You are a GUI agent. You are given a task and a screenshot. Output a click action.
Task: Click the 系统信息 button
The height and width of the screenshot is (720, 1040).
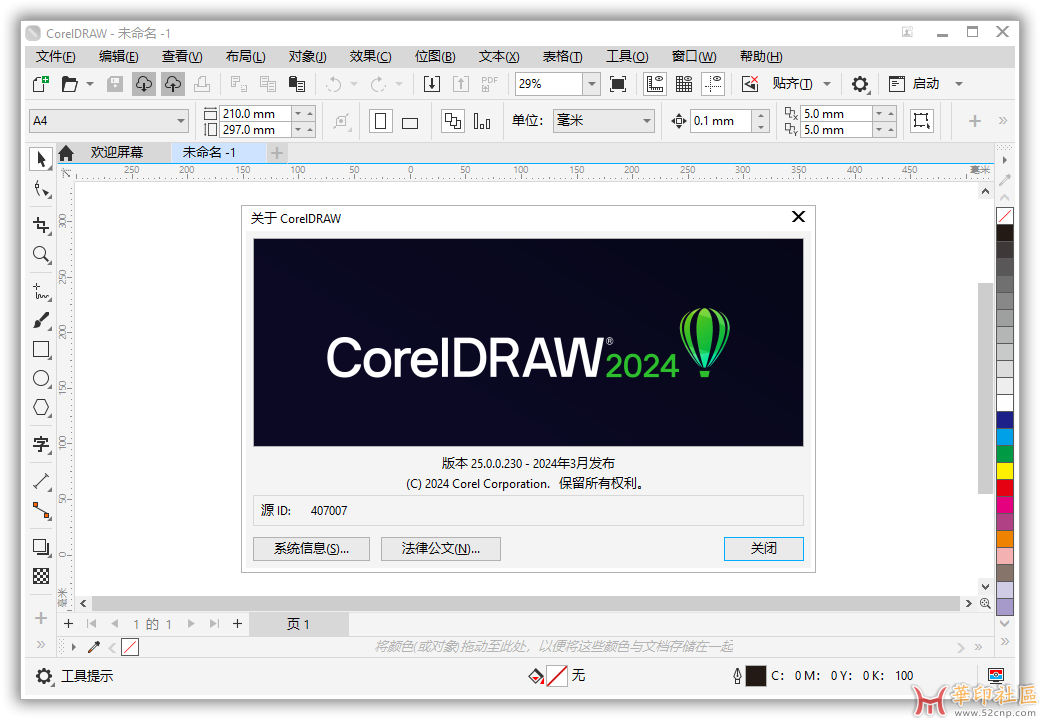(311, 549)
